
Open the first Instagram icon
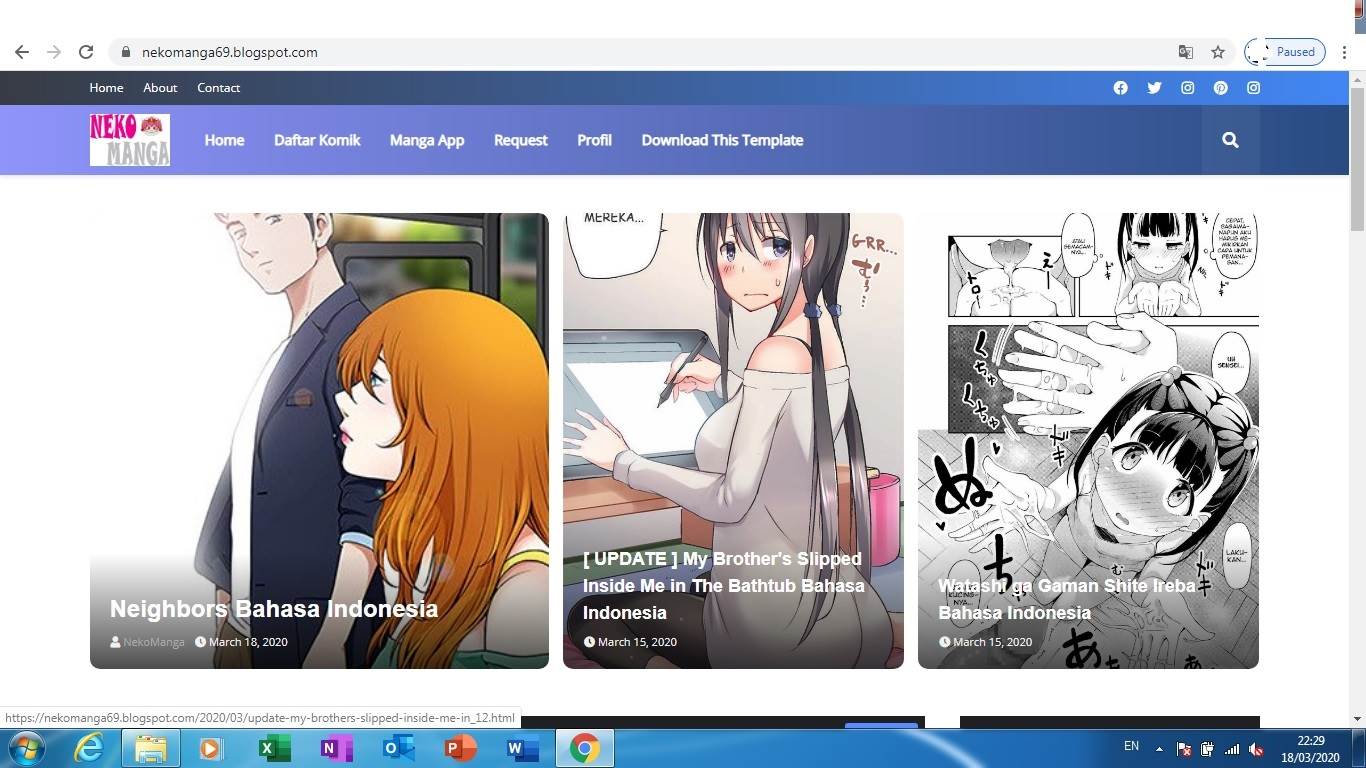pyautogui.click(x=1187, y=88)
